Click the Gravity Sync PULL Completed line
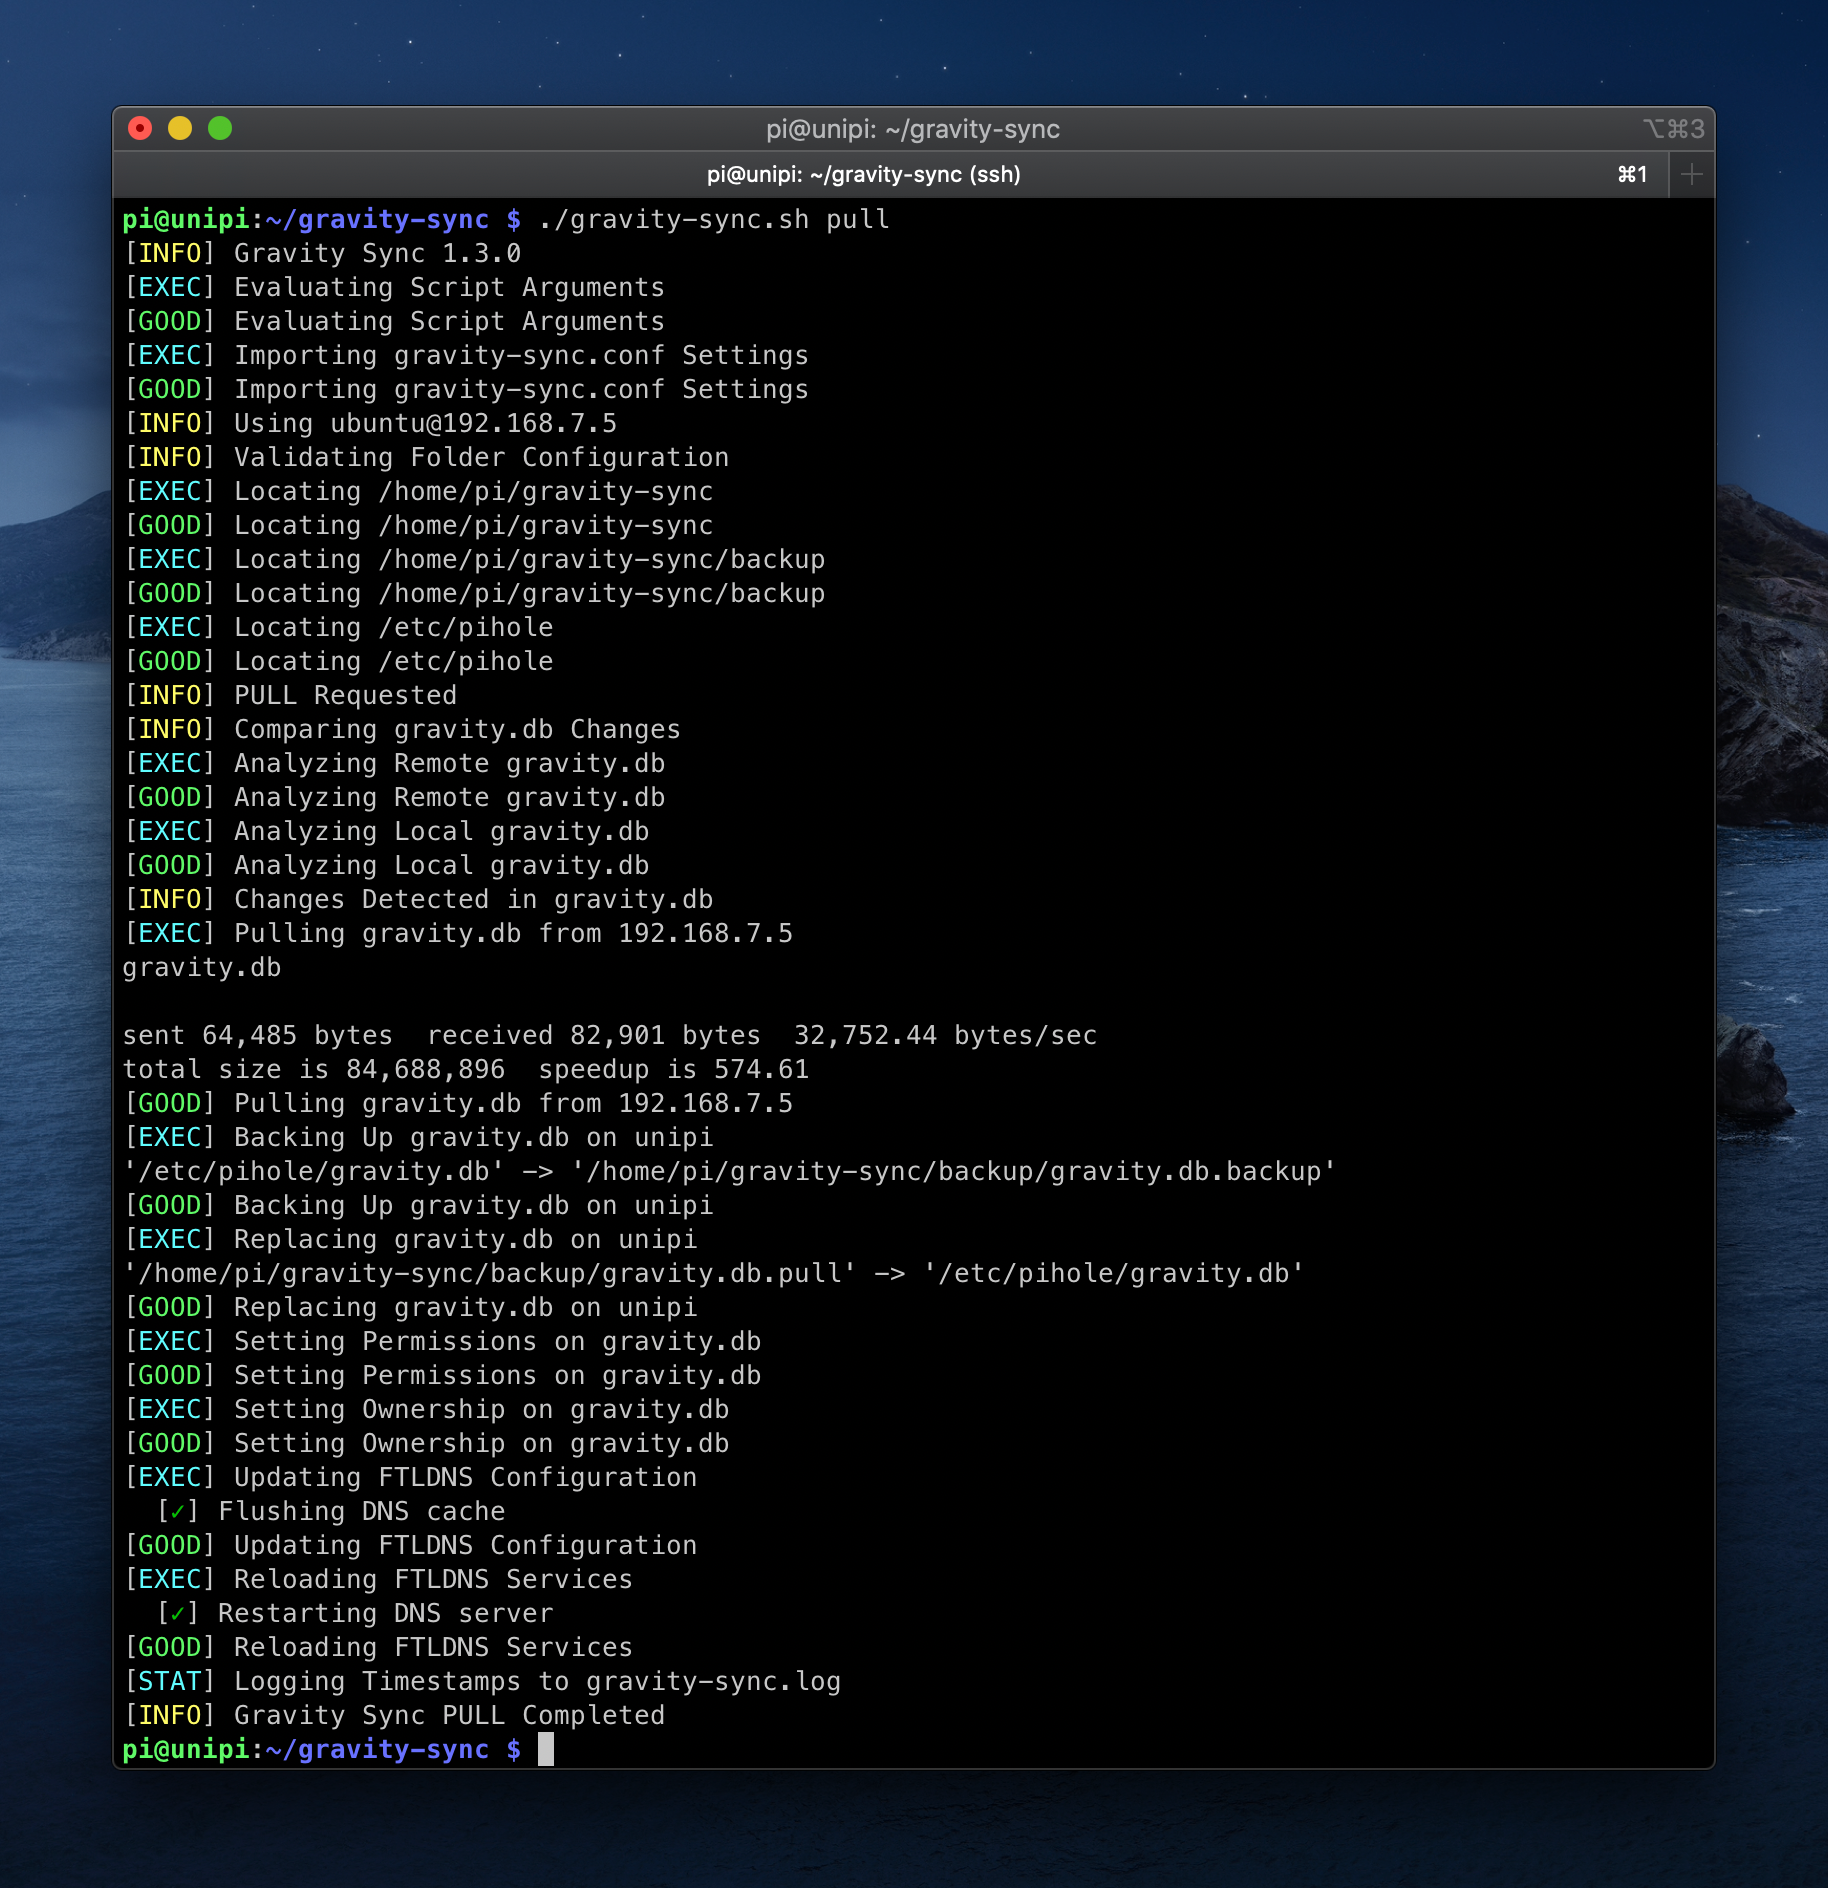Image resolution: width=1828 pixels, height=1888 pixels. [394, 1716]
